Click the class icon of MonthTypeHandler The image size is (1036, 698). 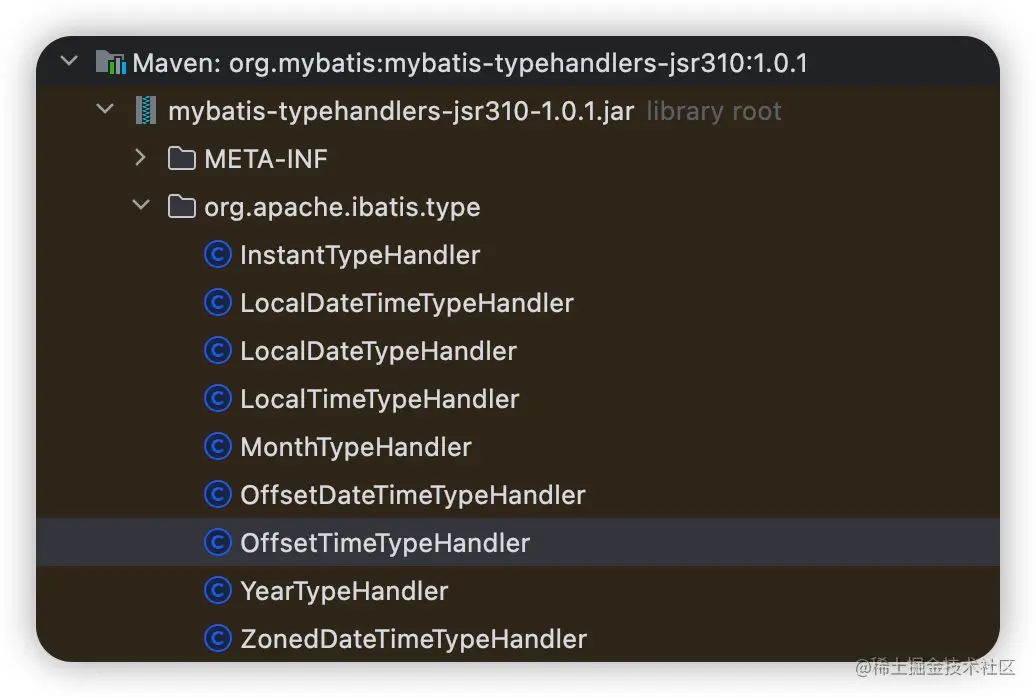tap(217, 446)
